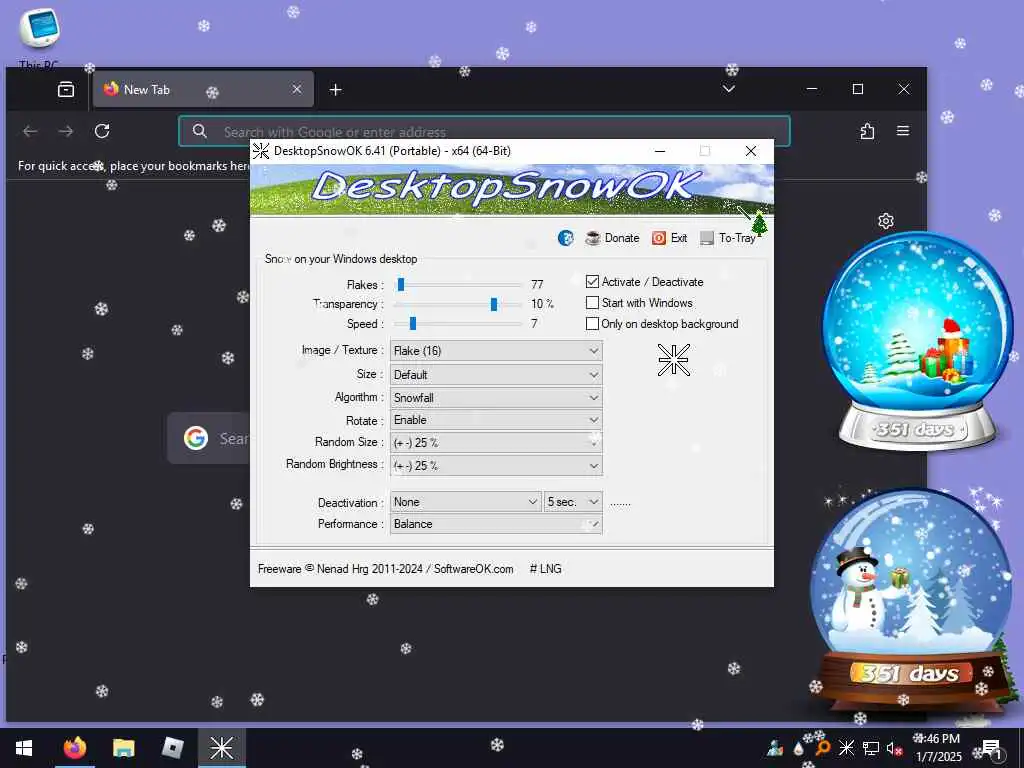Adjust the Flakes slider handle
The image size is (1024, 768).
[401, 284]
